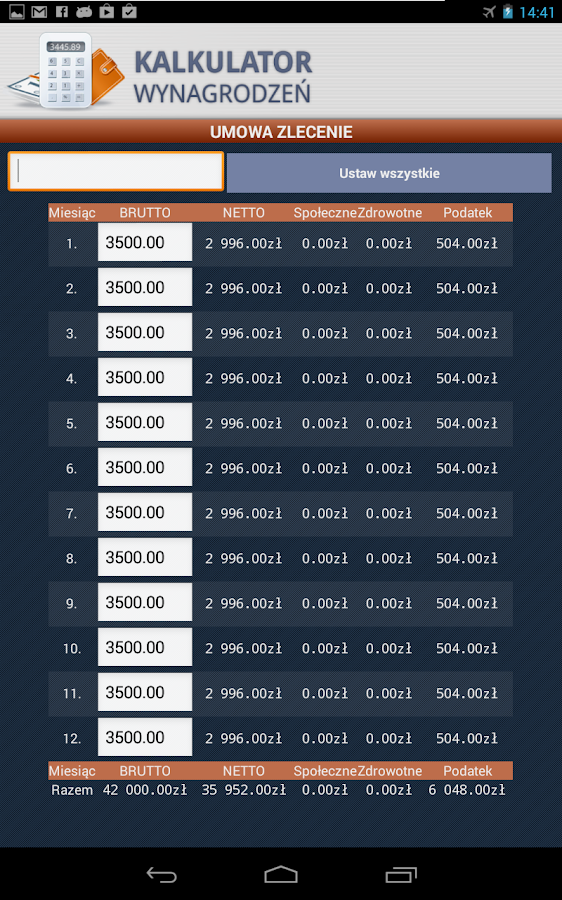Screen dimensions: 562x900
Task: Tap the Razem total NETTO value 35 952.00zł
Action: 243,790
